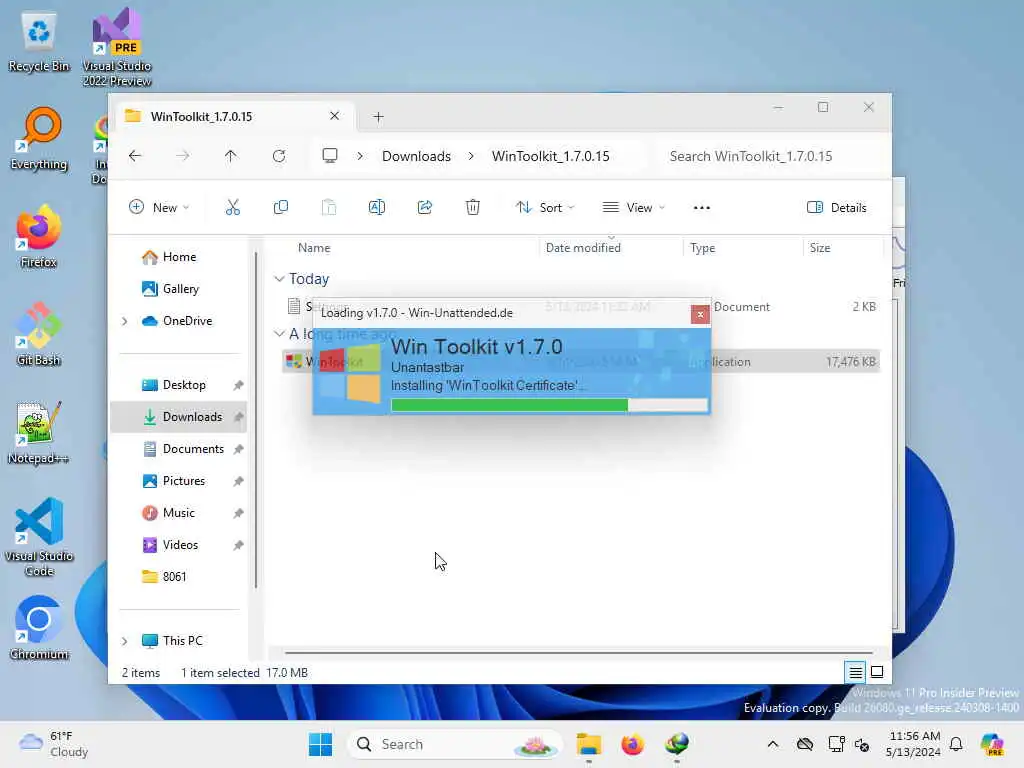Click chevron after Downloads in address bar

(471, 156)
